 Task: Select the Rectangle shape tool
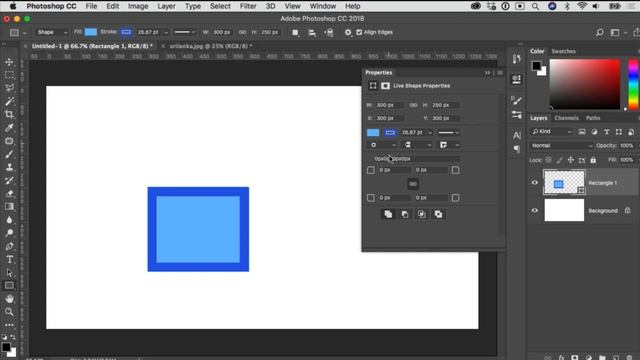9,286
